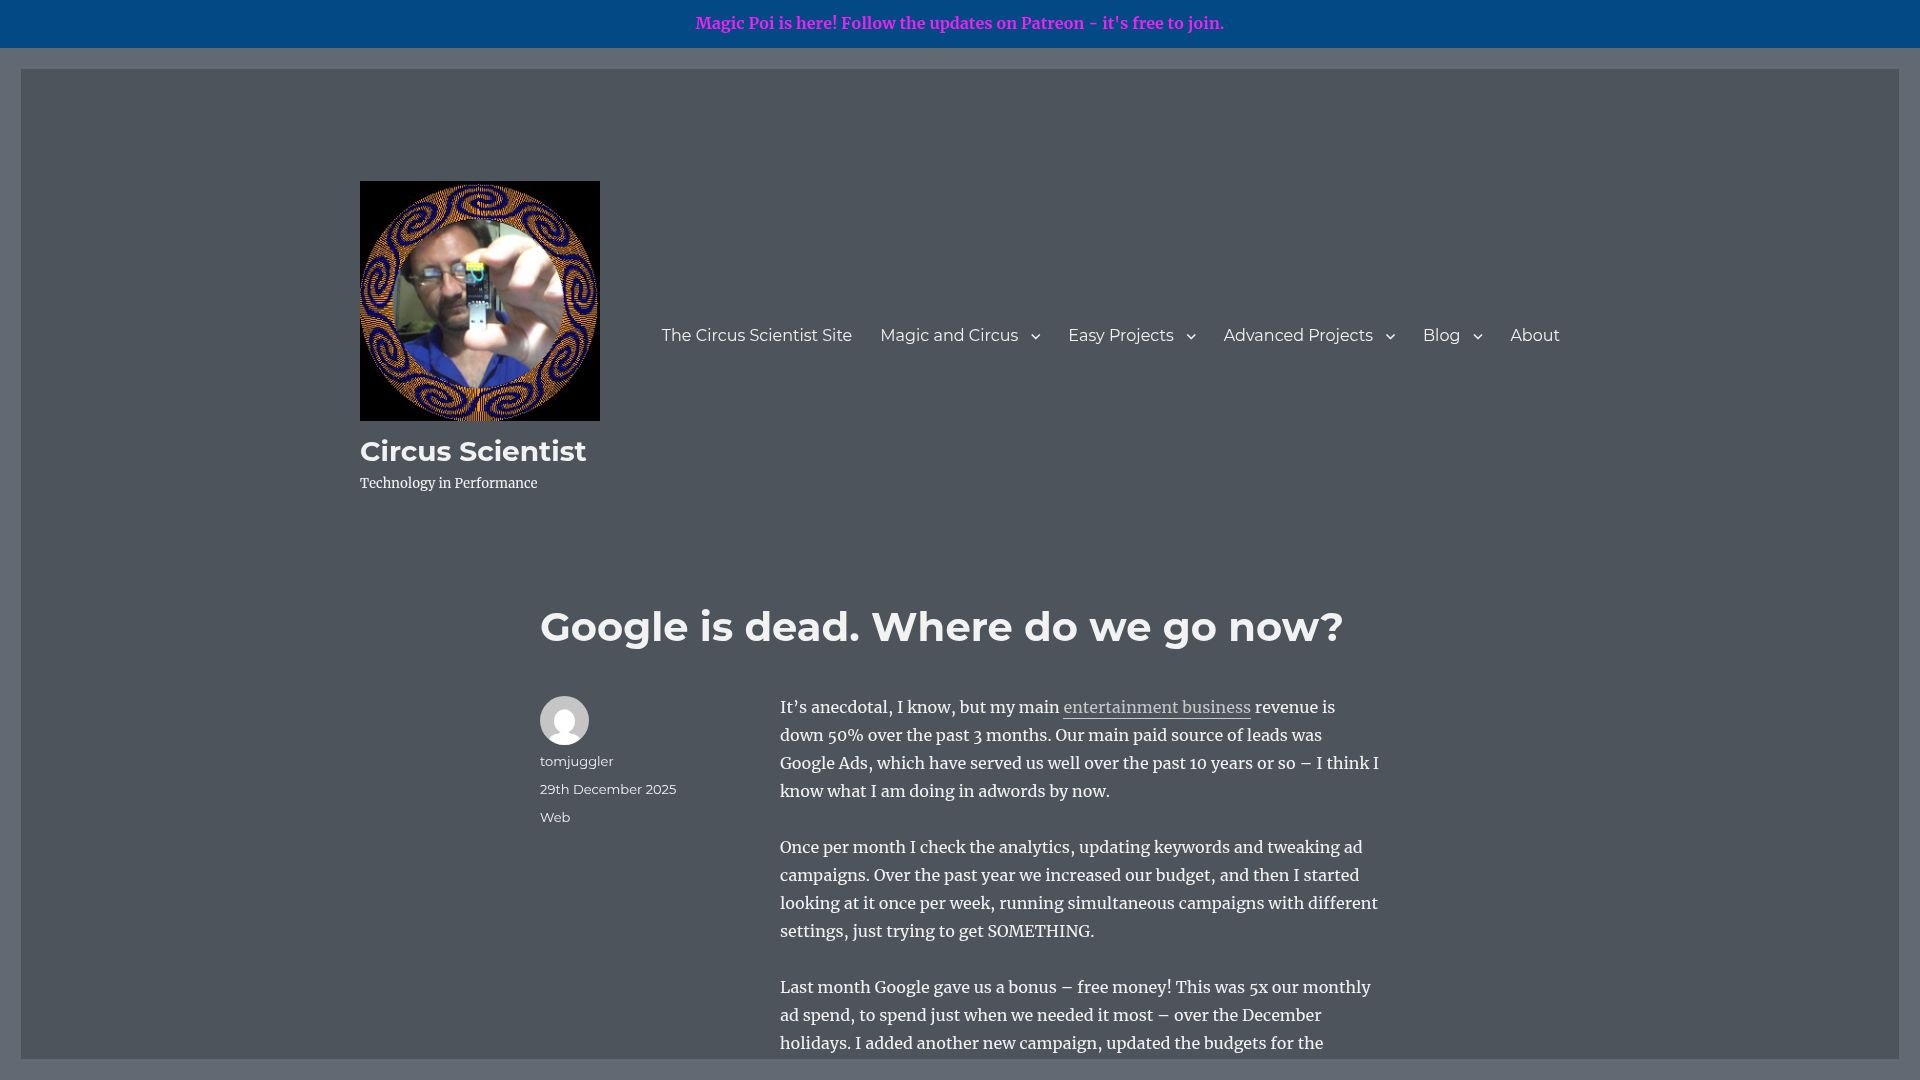This screenshot has width=1920, height=1080.
Task: Open the Magic and Circus menu item
Action: click(949, 336)
